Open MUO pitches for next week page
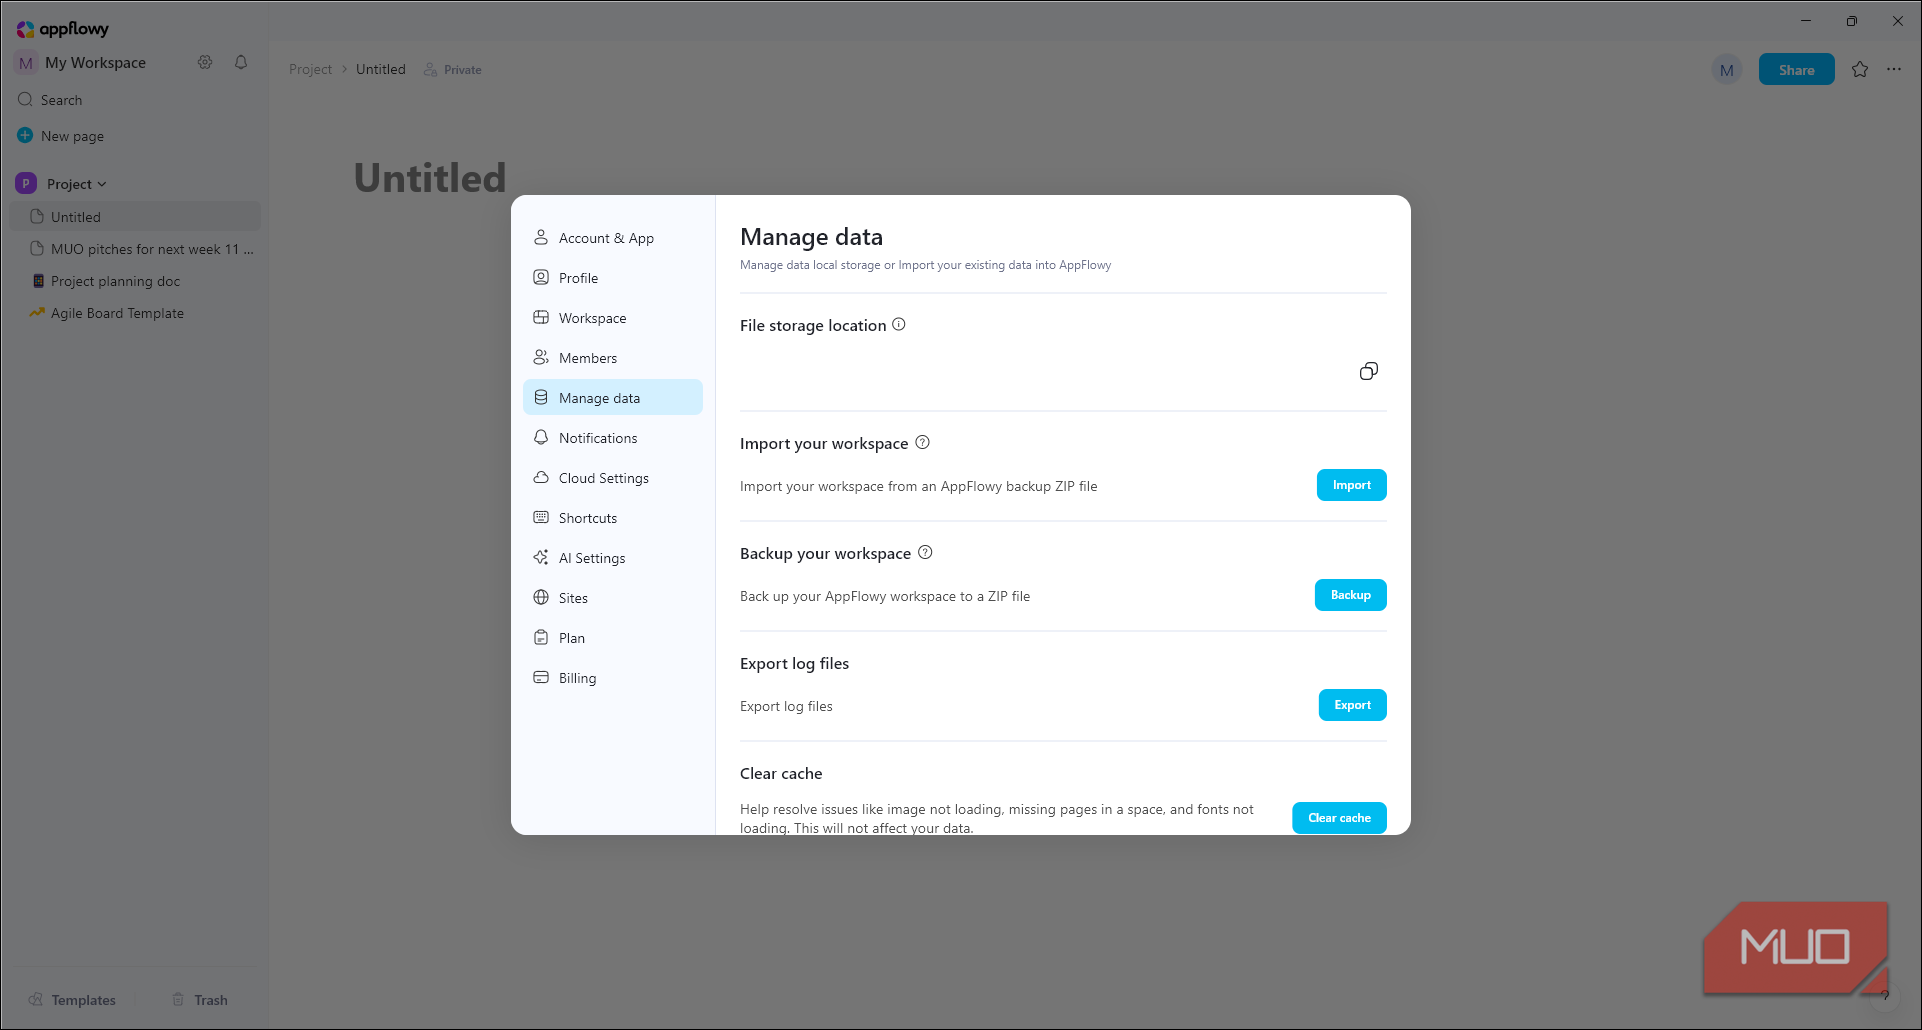The height and width of the screenshot is (1030, 1922). [135, 249]
